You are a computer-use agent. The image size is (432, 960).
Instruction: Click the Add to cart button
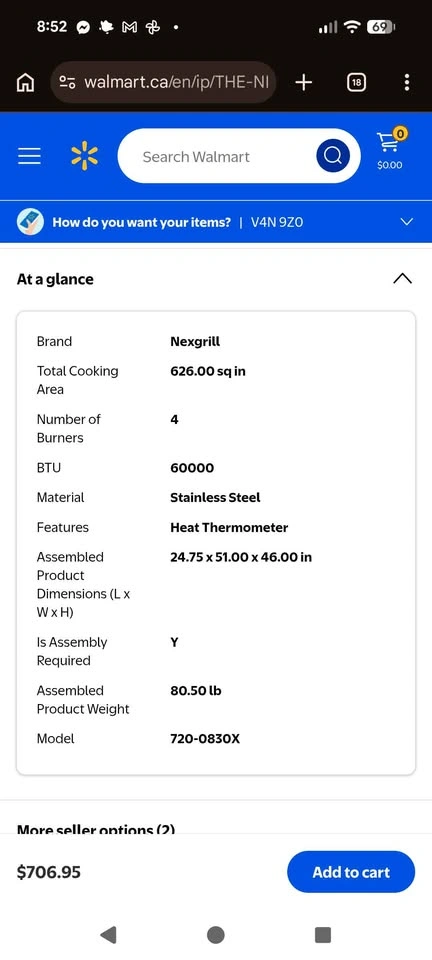(351, 872)
